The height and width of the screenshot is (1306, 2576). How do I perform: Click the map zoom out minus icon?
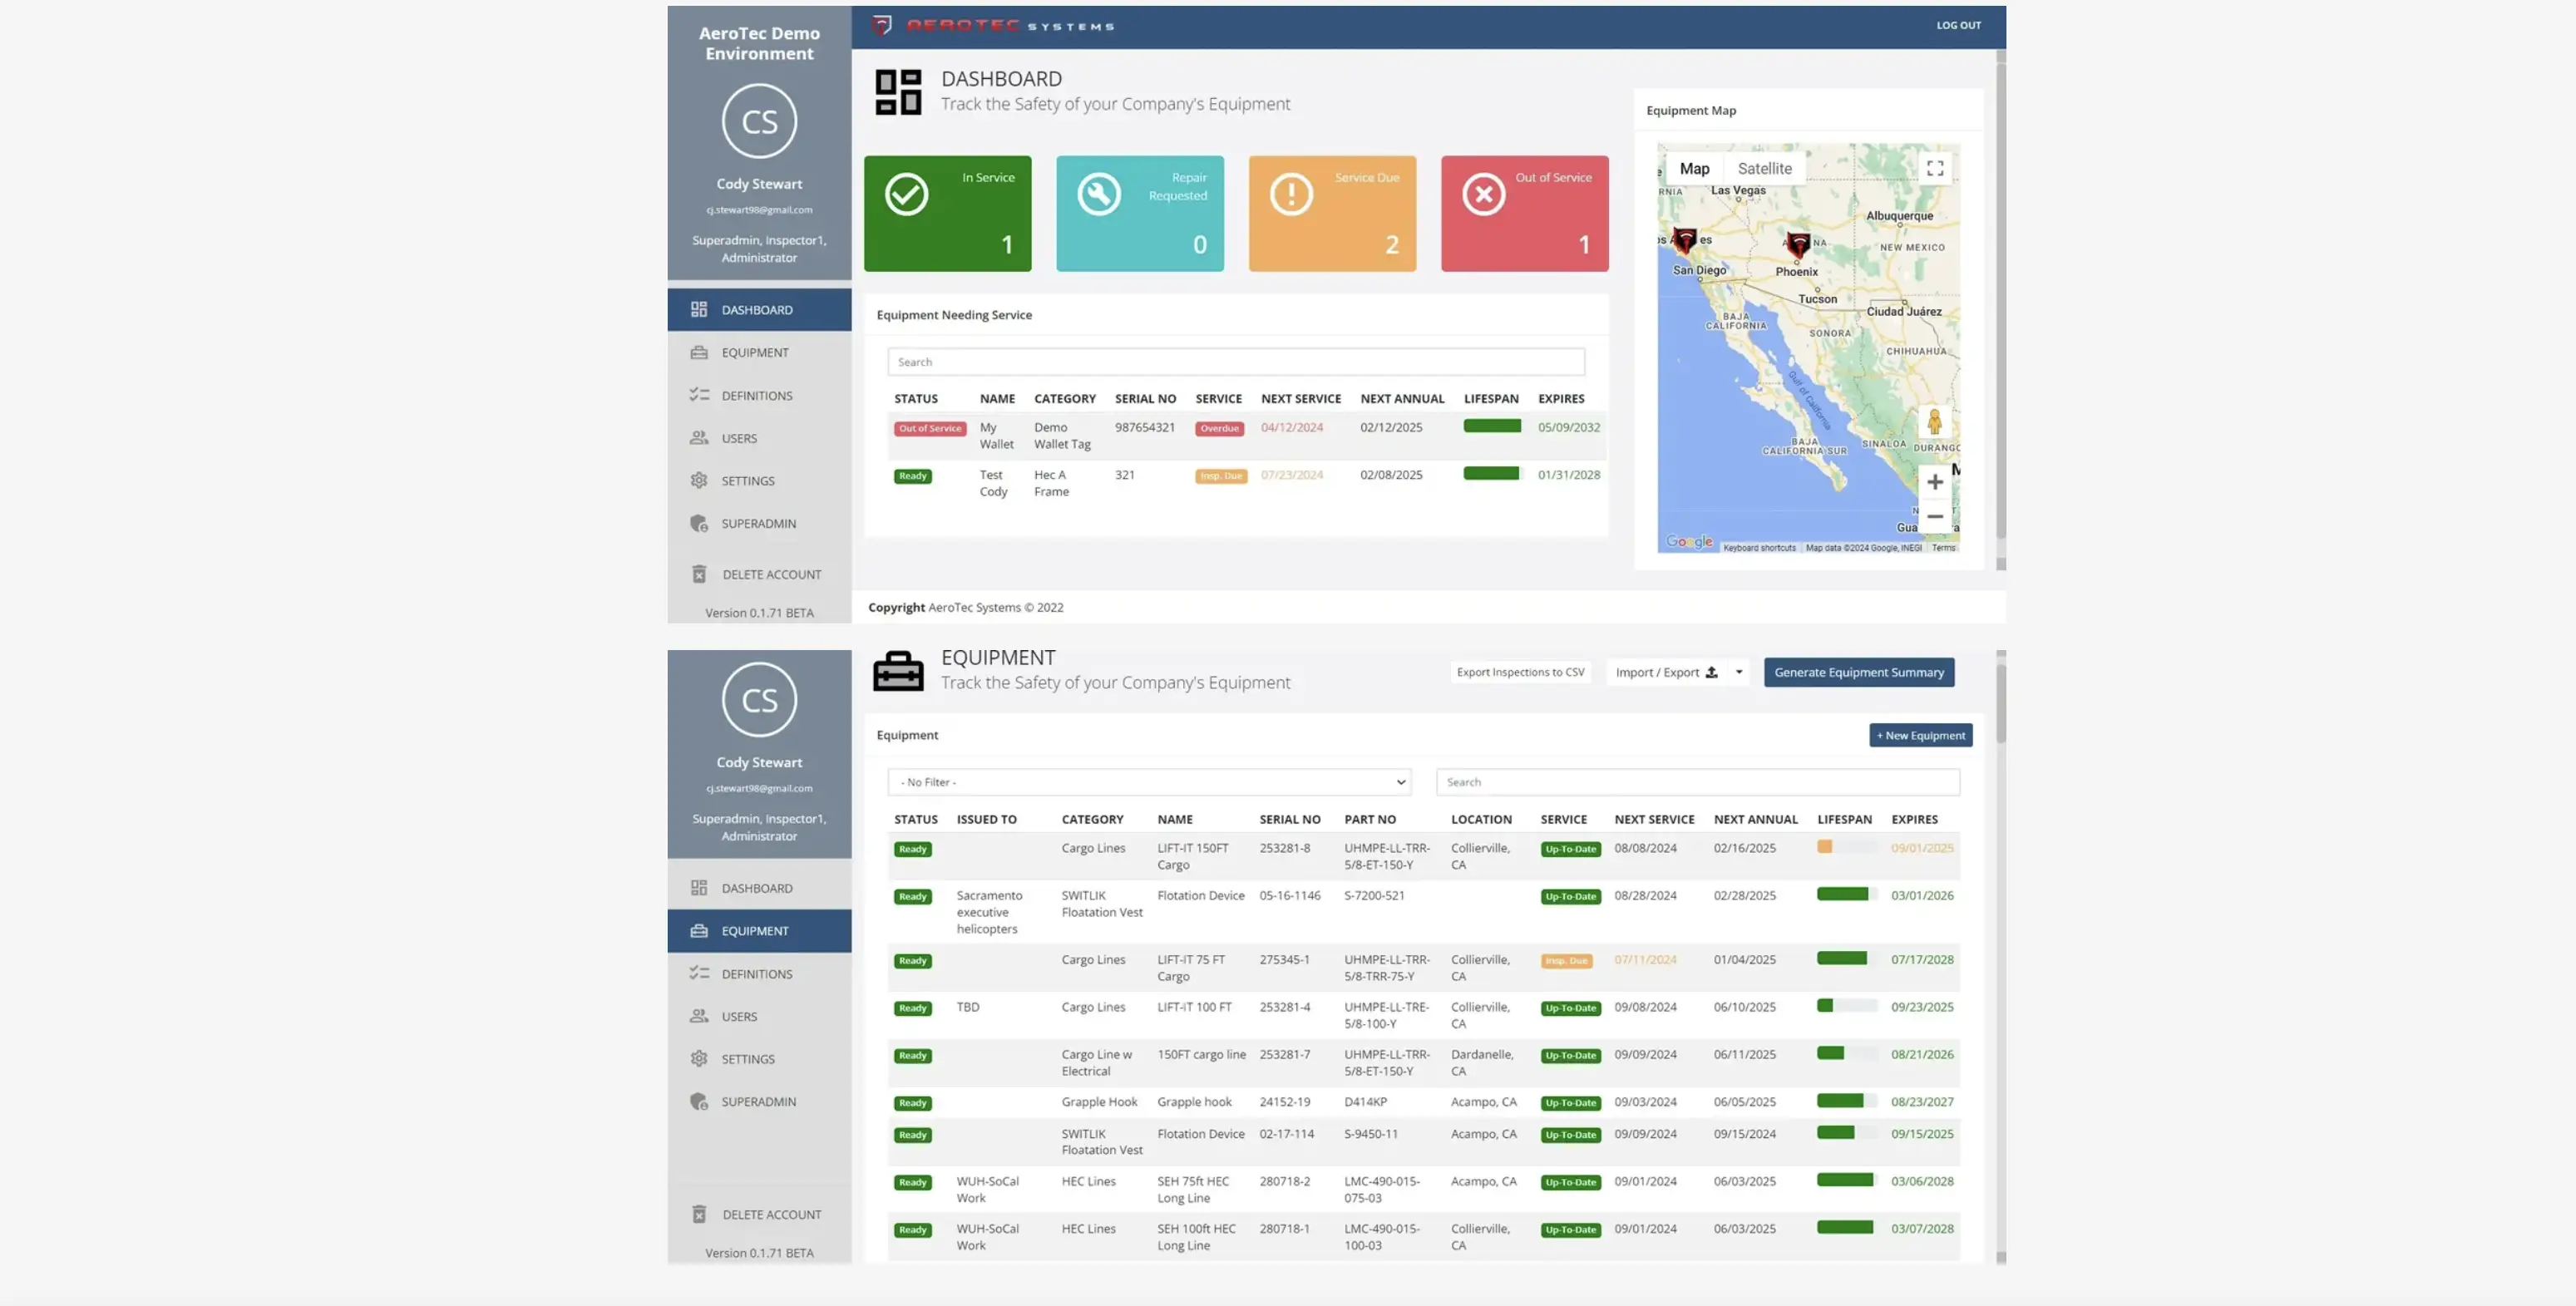click(x=1935, y=517)
